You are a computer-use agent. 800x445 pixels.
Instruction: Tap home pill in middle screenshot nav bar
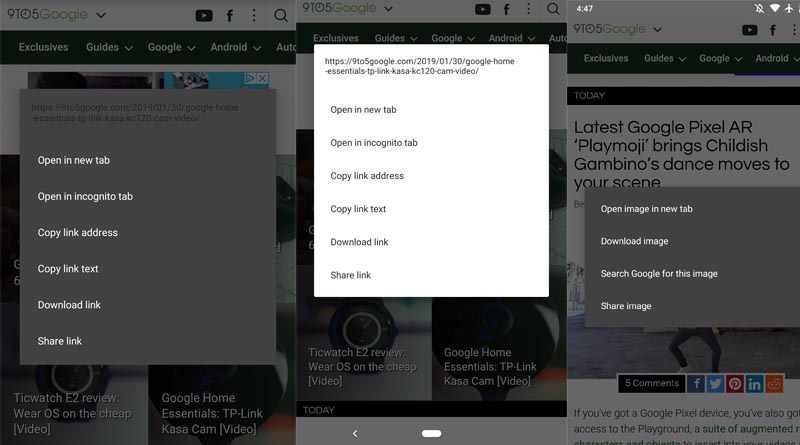click(x=432, y=433)
